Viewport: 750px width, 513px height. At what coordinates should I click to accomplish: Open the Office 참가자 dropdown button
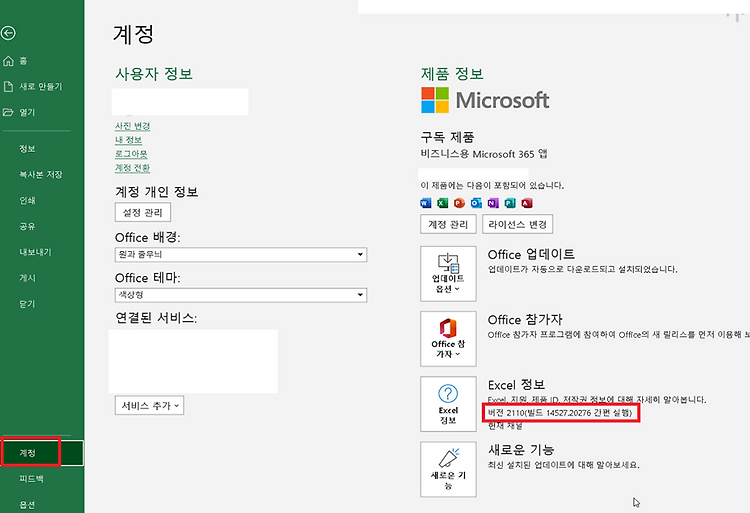(x=448, y=339)
